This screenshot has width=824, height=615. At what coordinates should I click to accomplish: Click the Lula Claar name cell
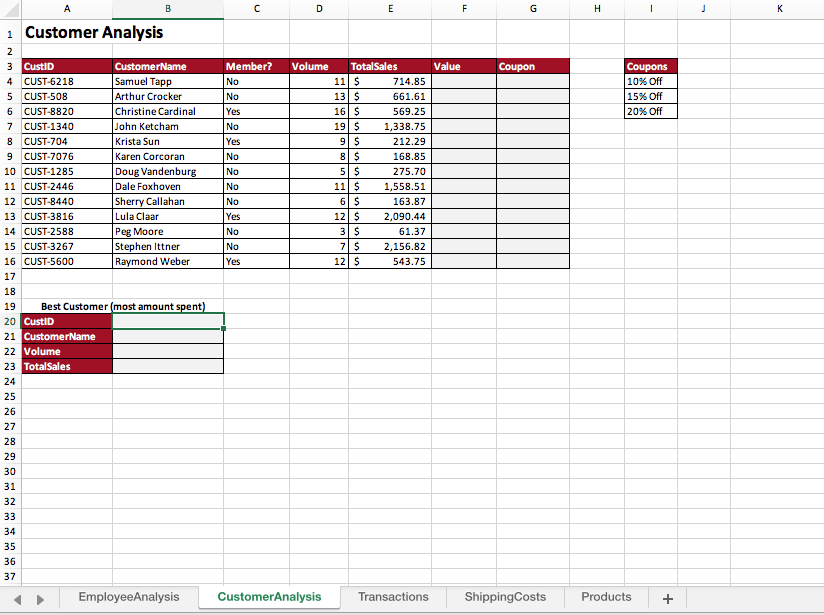[x=168, y=216]
